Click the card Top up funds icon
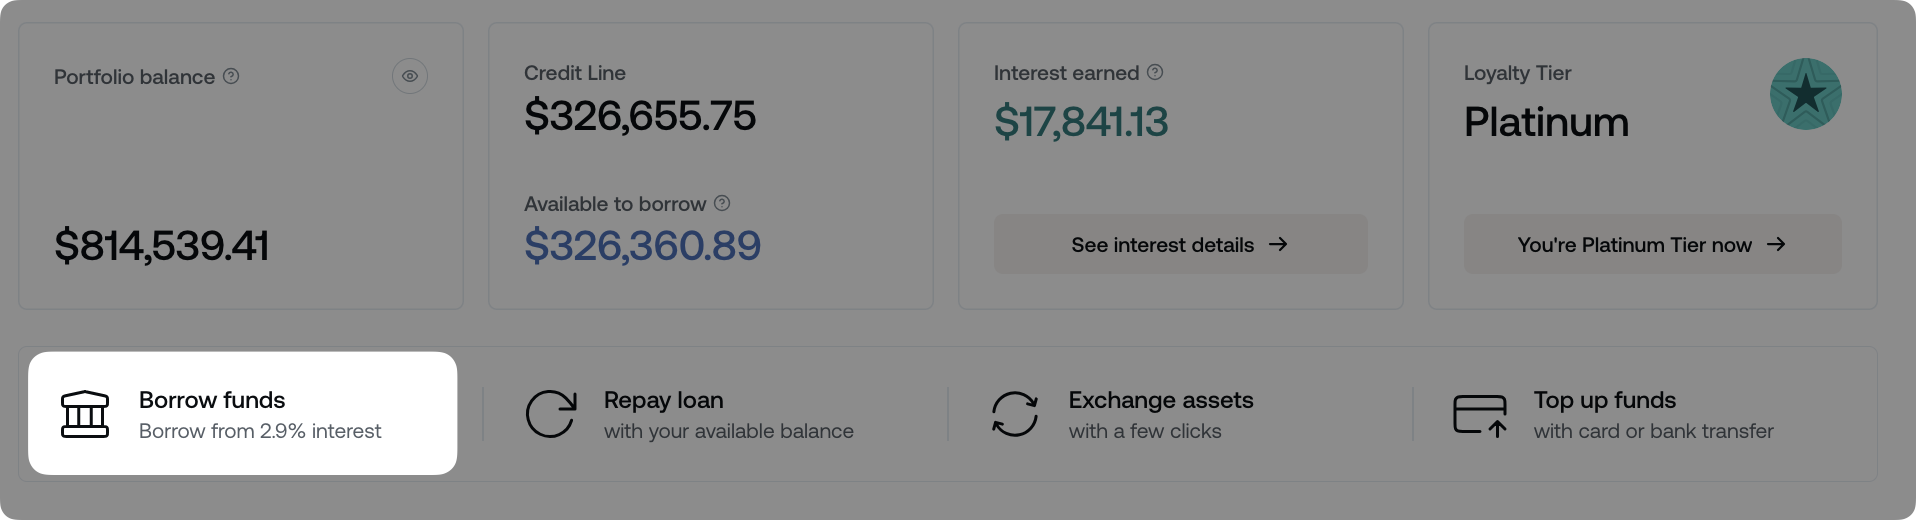1916x520 pixels. tap(1480, 414)
